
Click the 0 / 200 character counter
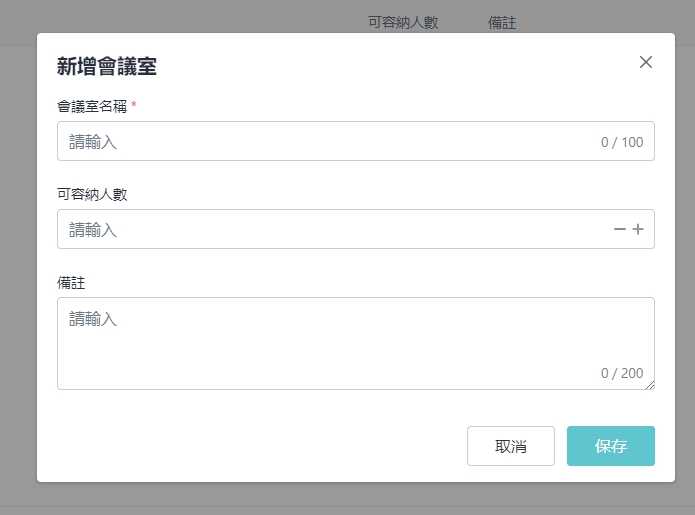(622, 373)
